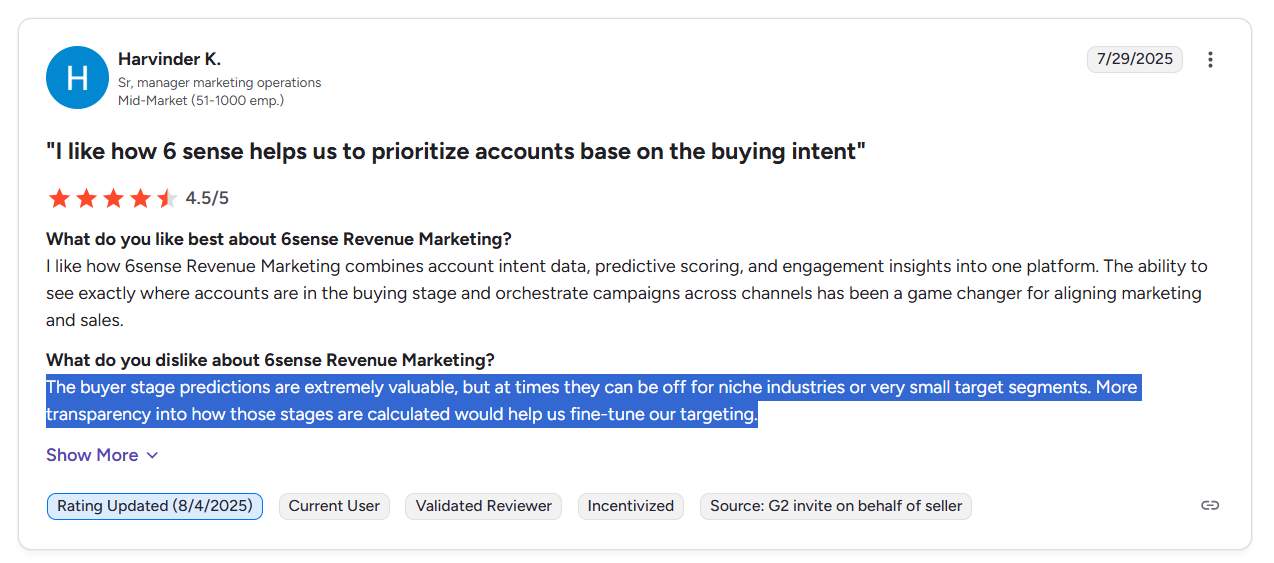The width and height of the screenshot is (1274, 563).
Task: Click the 'What do you like best' heading
Action: tap(279, 239)
